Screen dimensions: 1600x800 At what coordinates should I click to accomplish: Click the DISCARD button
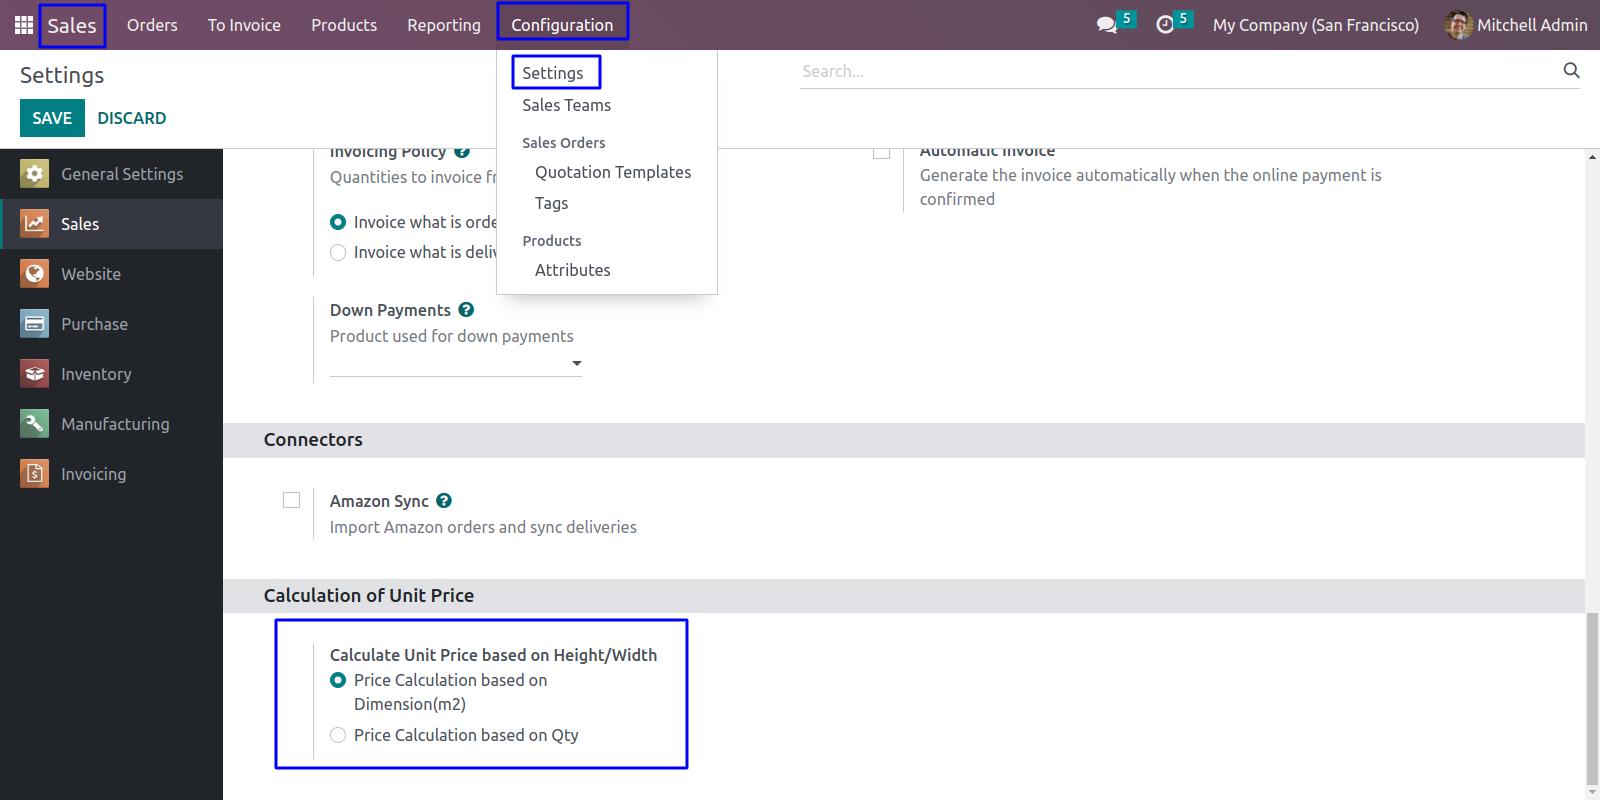click(131, 118)
